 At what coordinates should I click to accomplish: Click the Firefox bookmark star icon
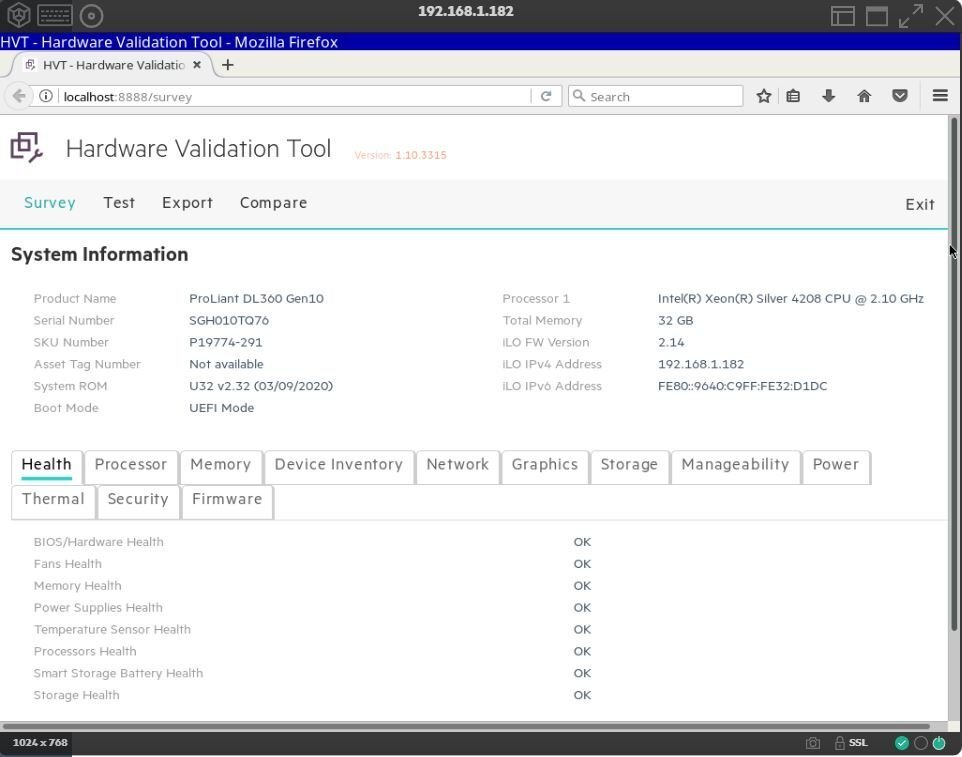point(764,96)
